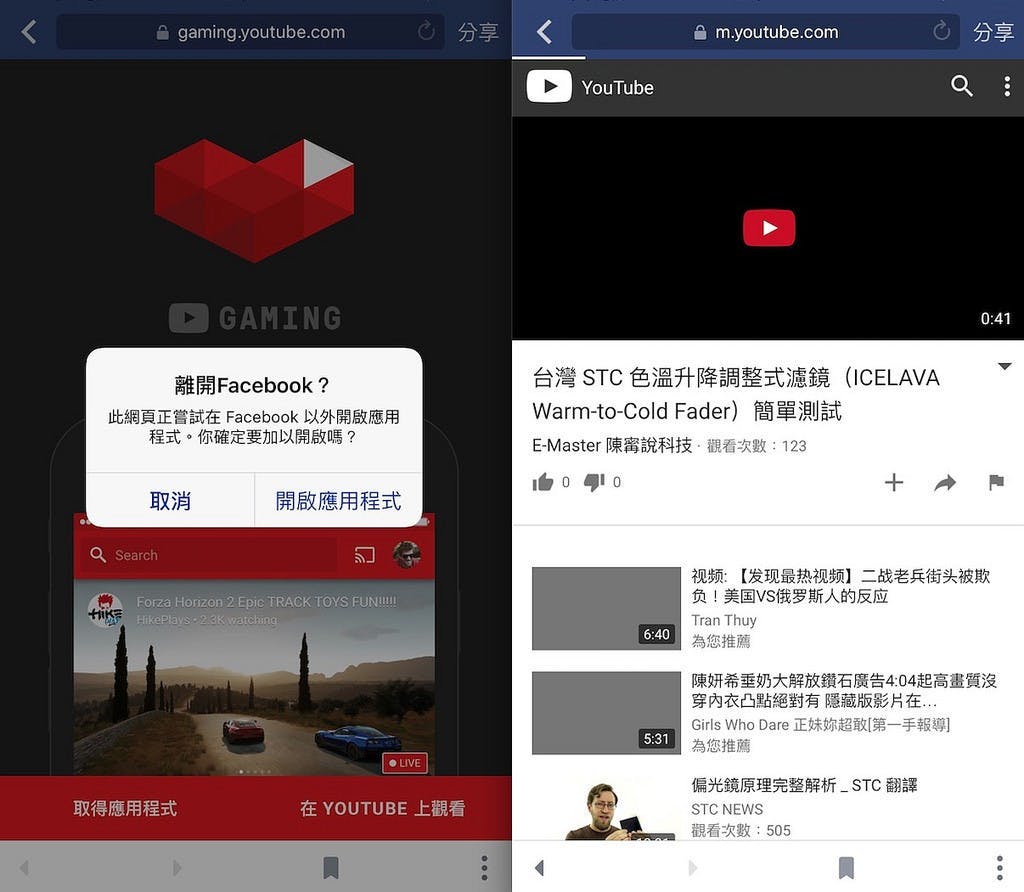Tap the profile avatar in gaming preview
Screen dimensions: 1024x892
406,554
